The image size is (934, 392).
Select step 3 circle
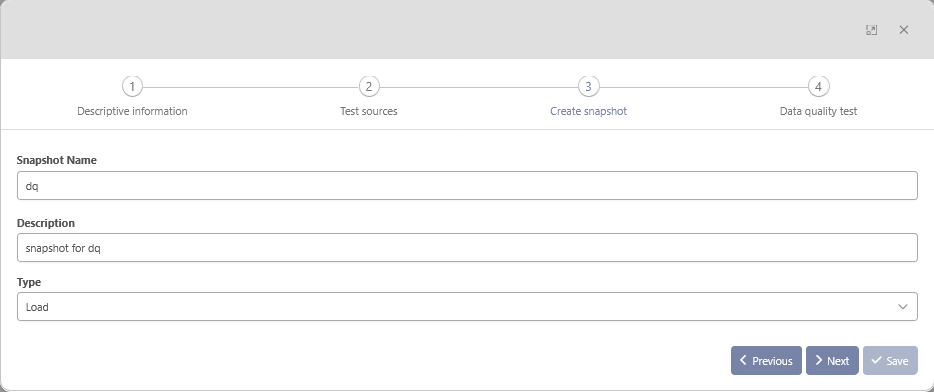pyautogui.click(x=589, y=87)
